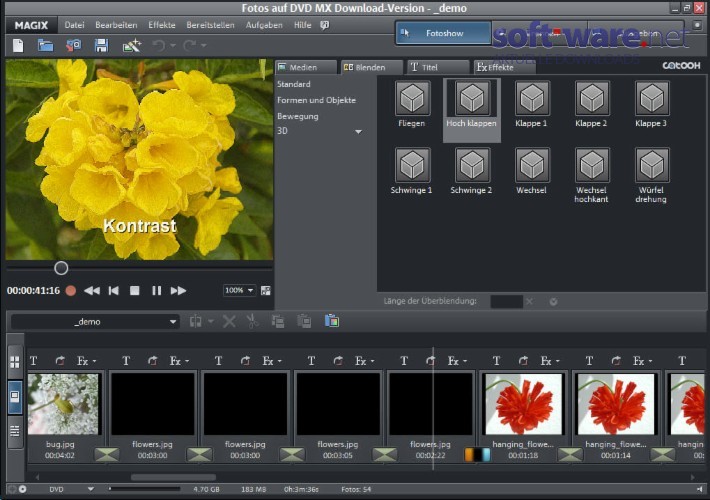Expand the 3D category arrow
710x500 pixels.
point(358,132)
